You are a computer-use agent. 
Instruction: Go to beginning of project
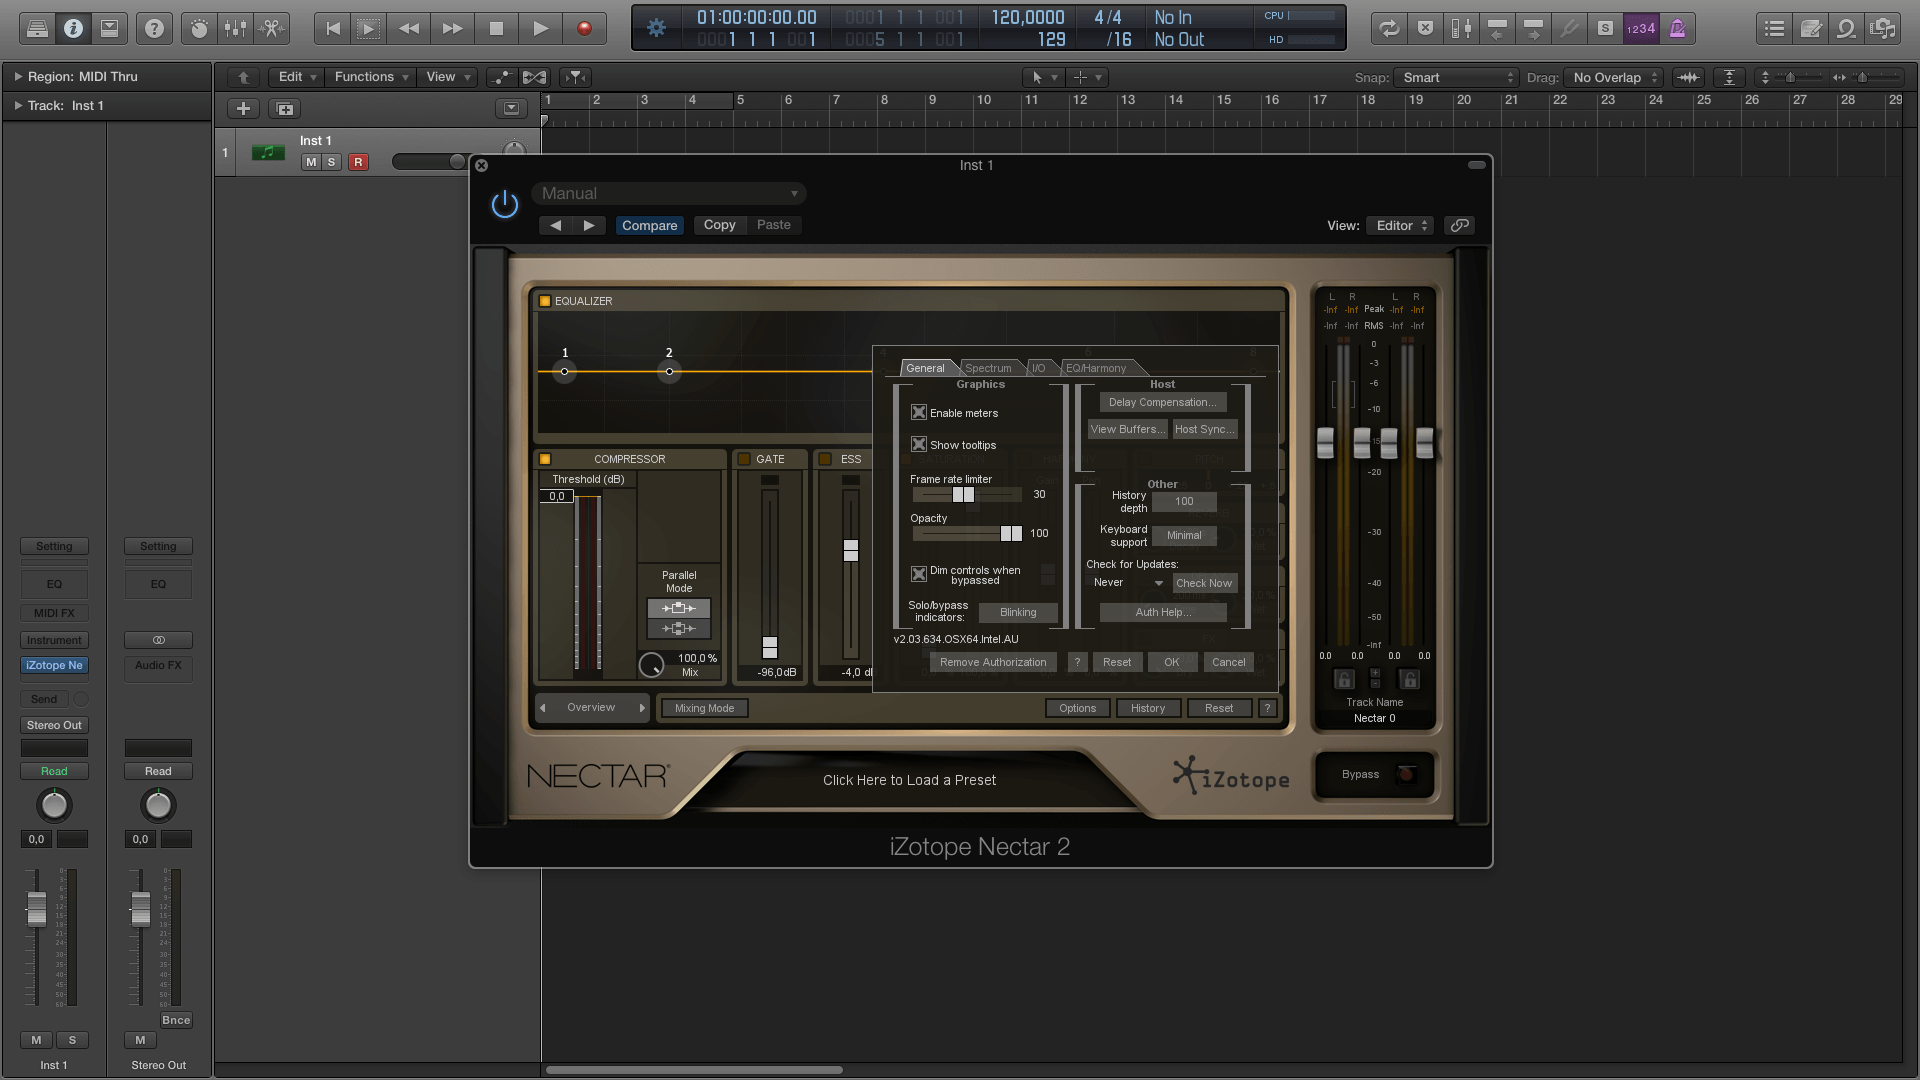[333, 29]
